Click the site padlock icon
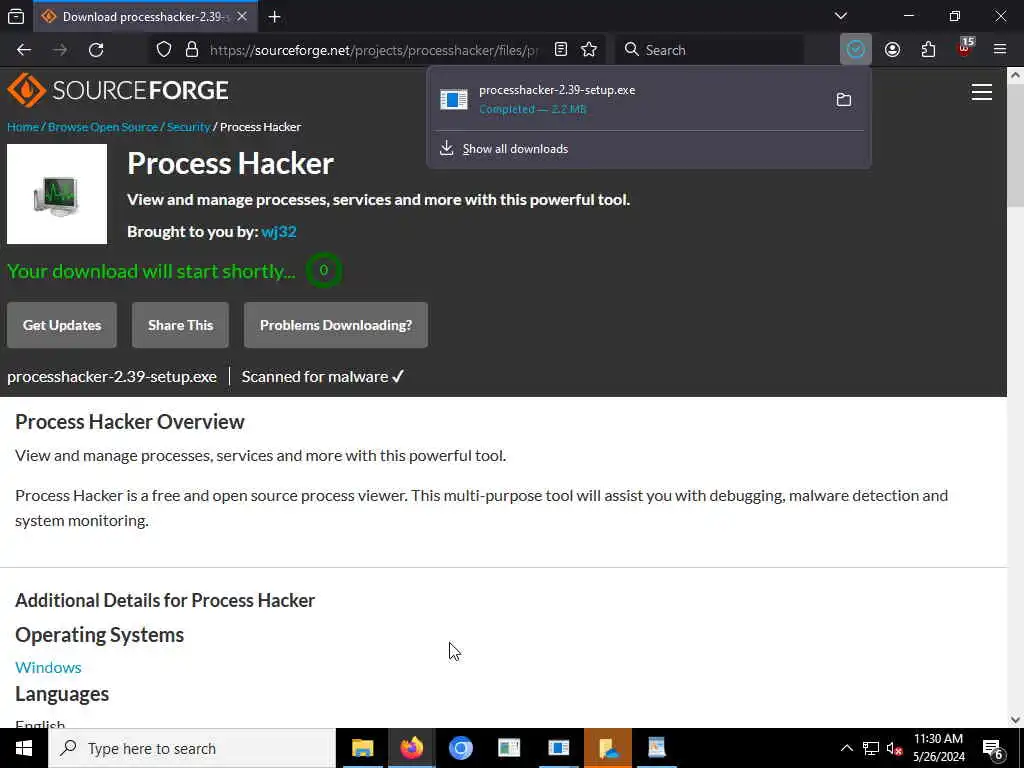1024x768 pixels. click(191, 50)
